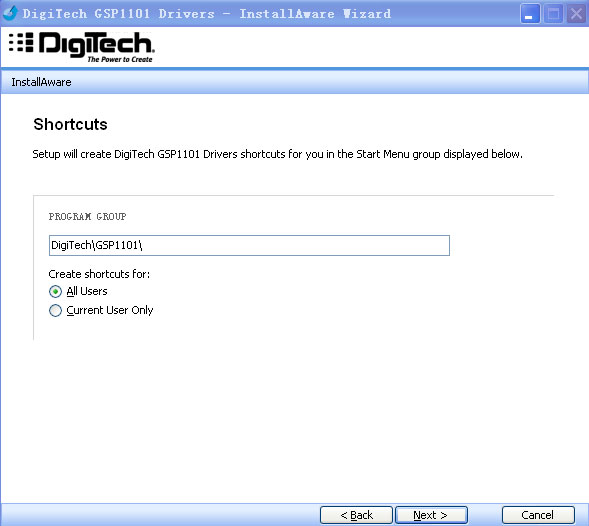The image size is (589, 526).
Task: Select the All Users radio button
Action: [x=55, y=291]
